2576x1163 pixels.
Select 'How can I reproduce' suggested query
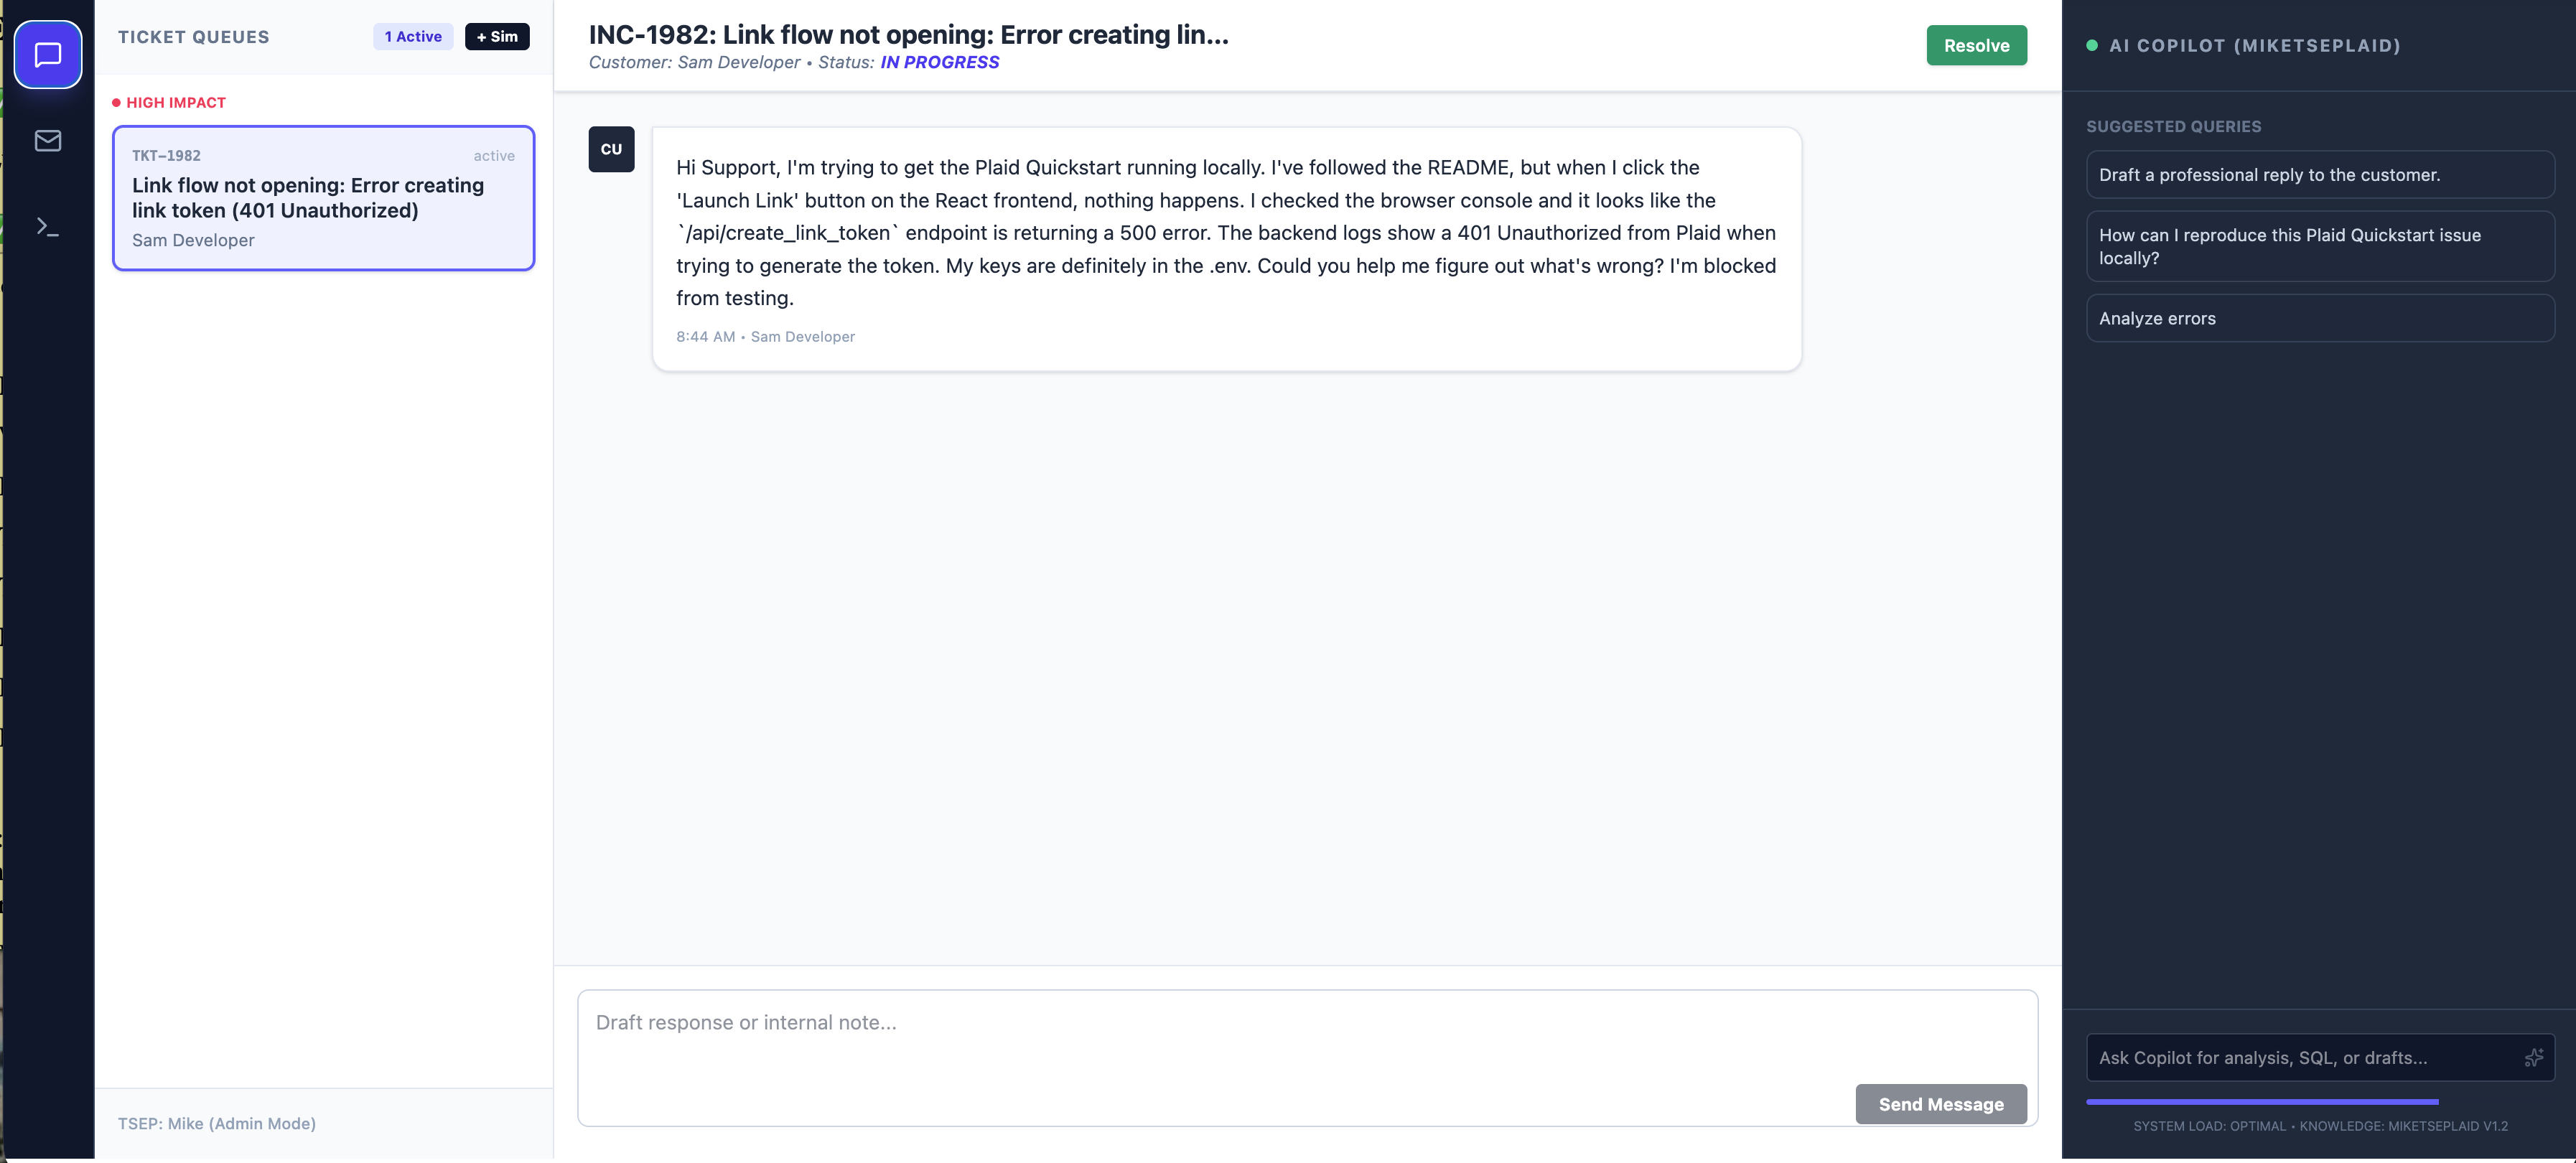tap(2319, 246)
